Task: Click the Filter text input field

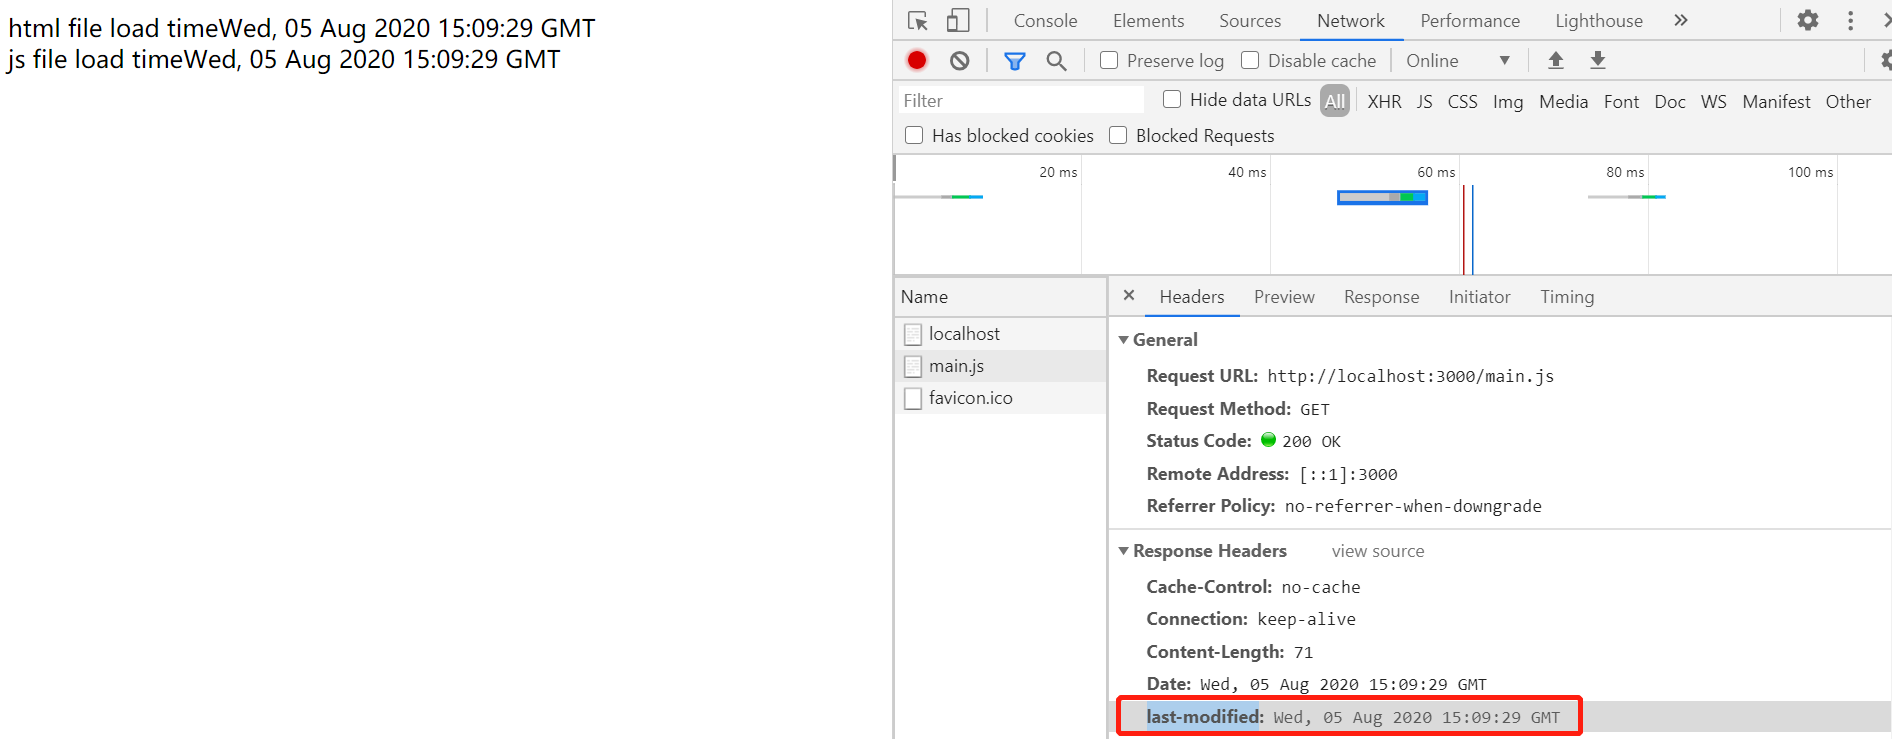Action: click(1020, 101)
